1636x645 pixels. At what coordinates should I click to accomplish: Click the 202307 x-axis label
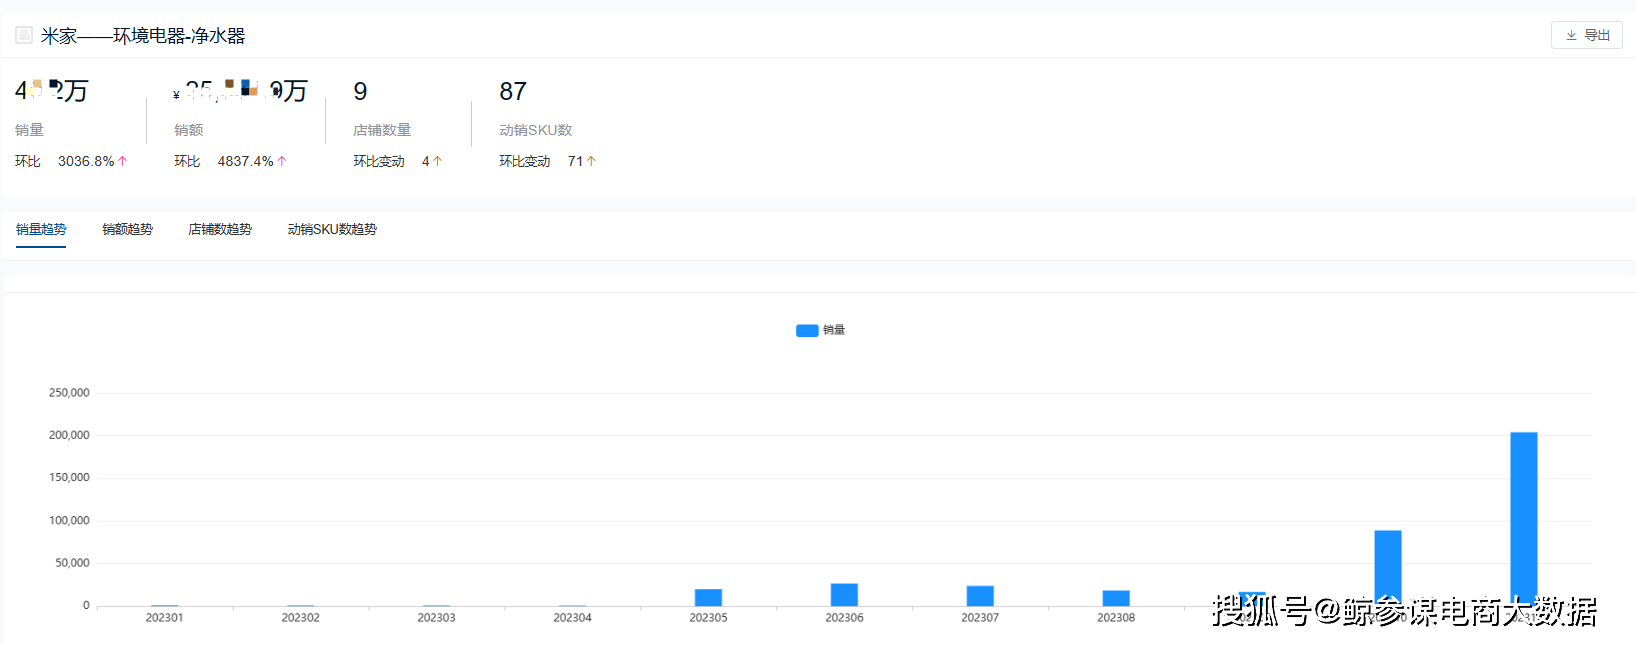[x=980, y=618]
